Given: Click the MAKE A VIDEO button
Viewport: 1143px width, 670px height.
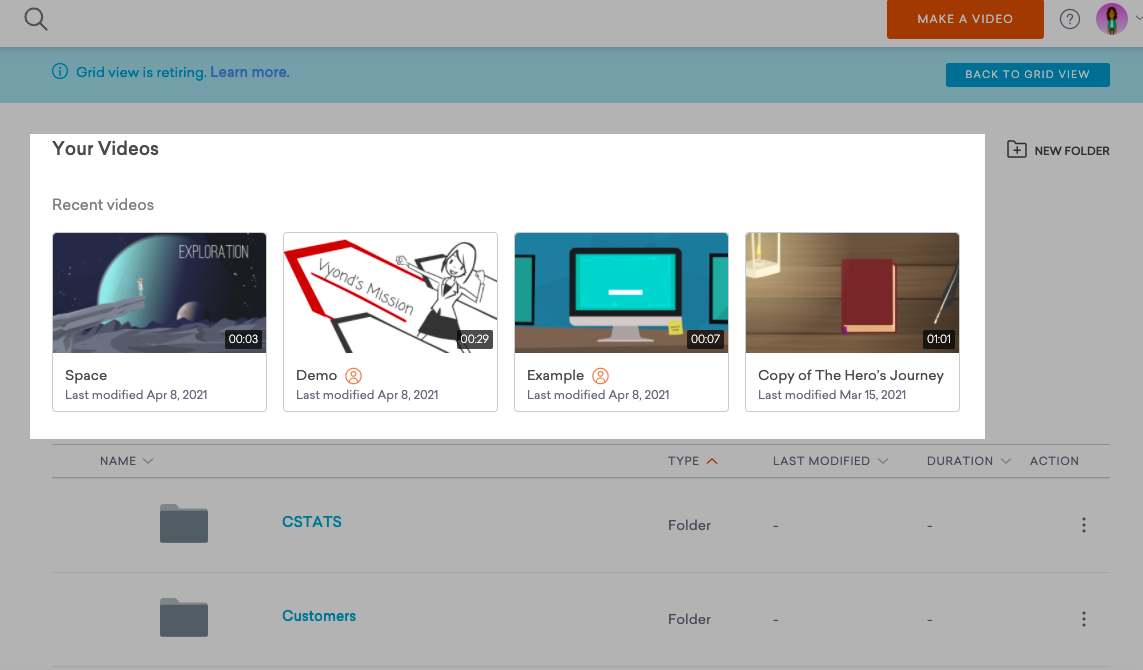Looking at the screenshot, I should (x=964, y=18).
